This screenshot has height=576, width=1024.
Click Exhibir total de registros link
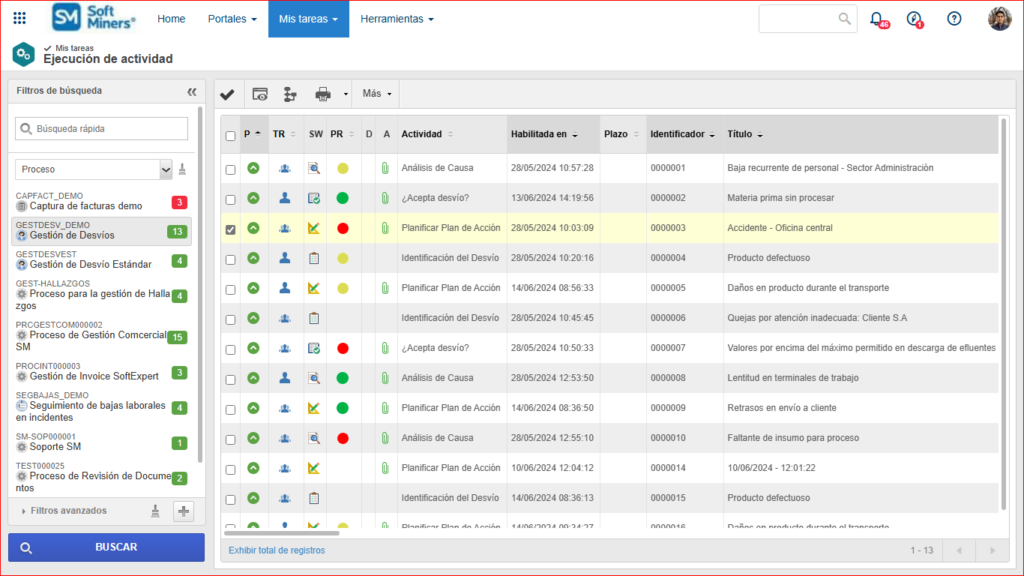pyautogui.click(x=276, y=550)
